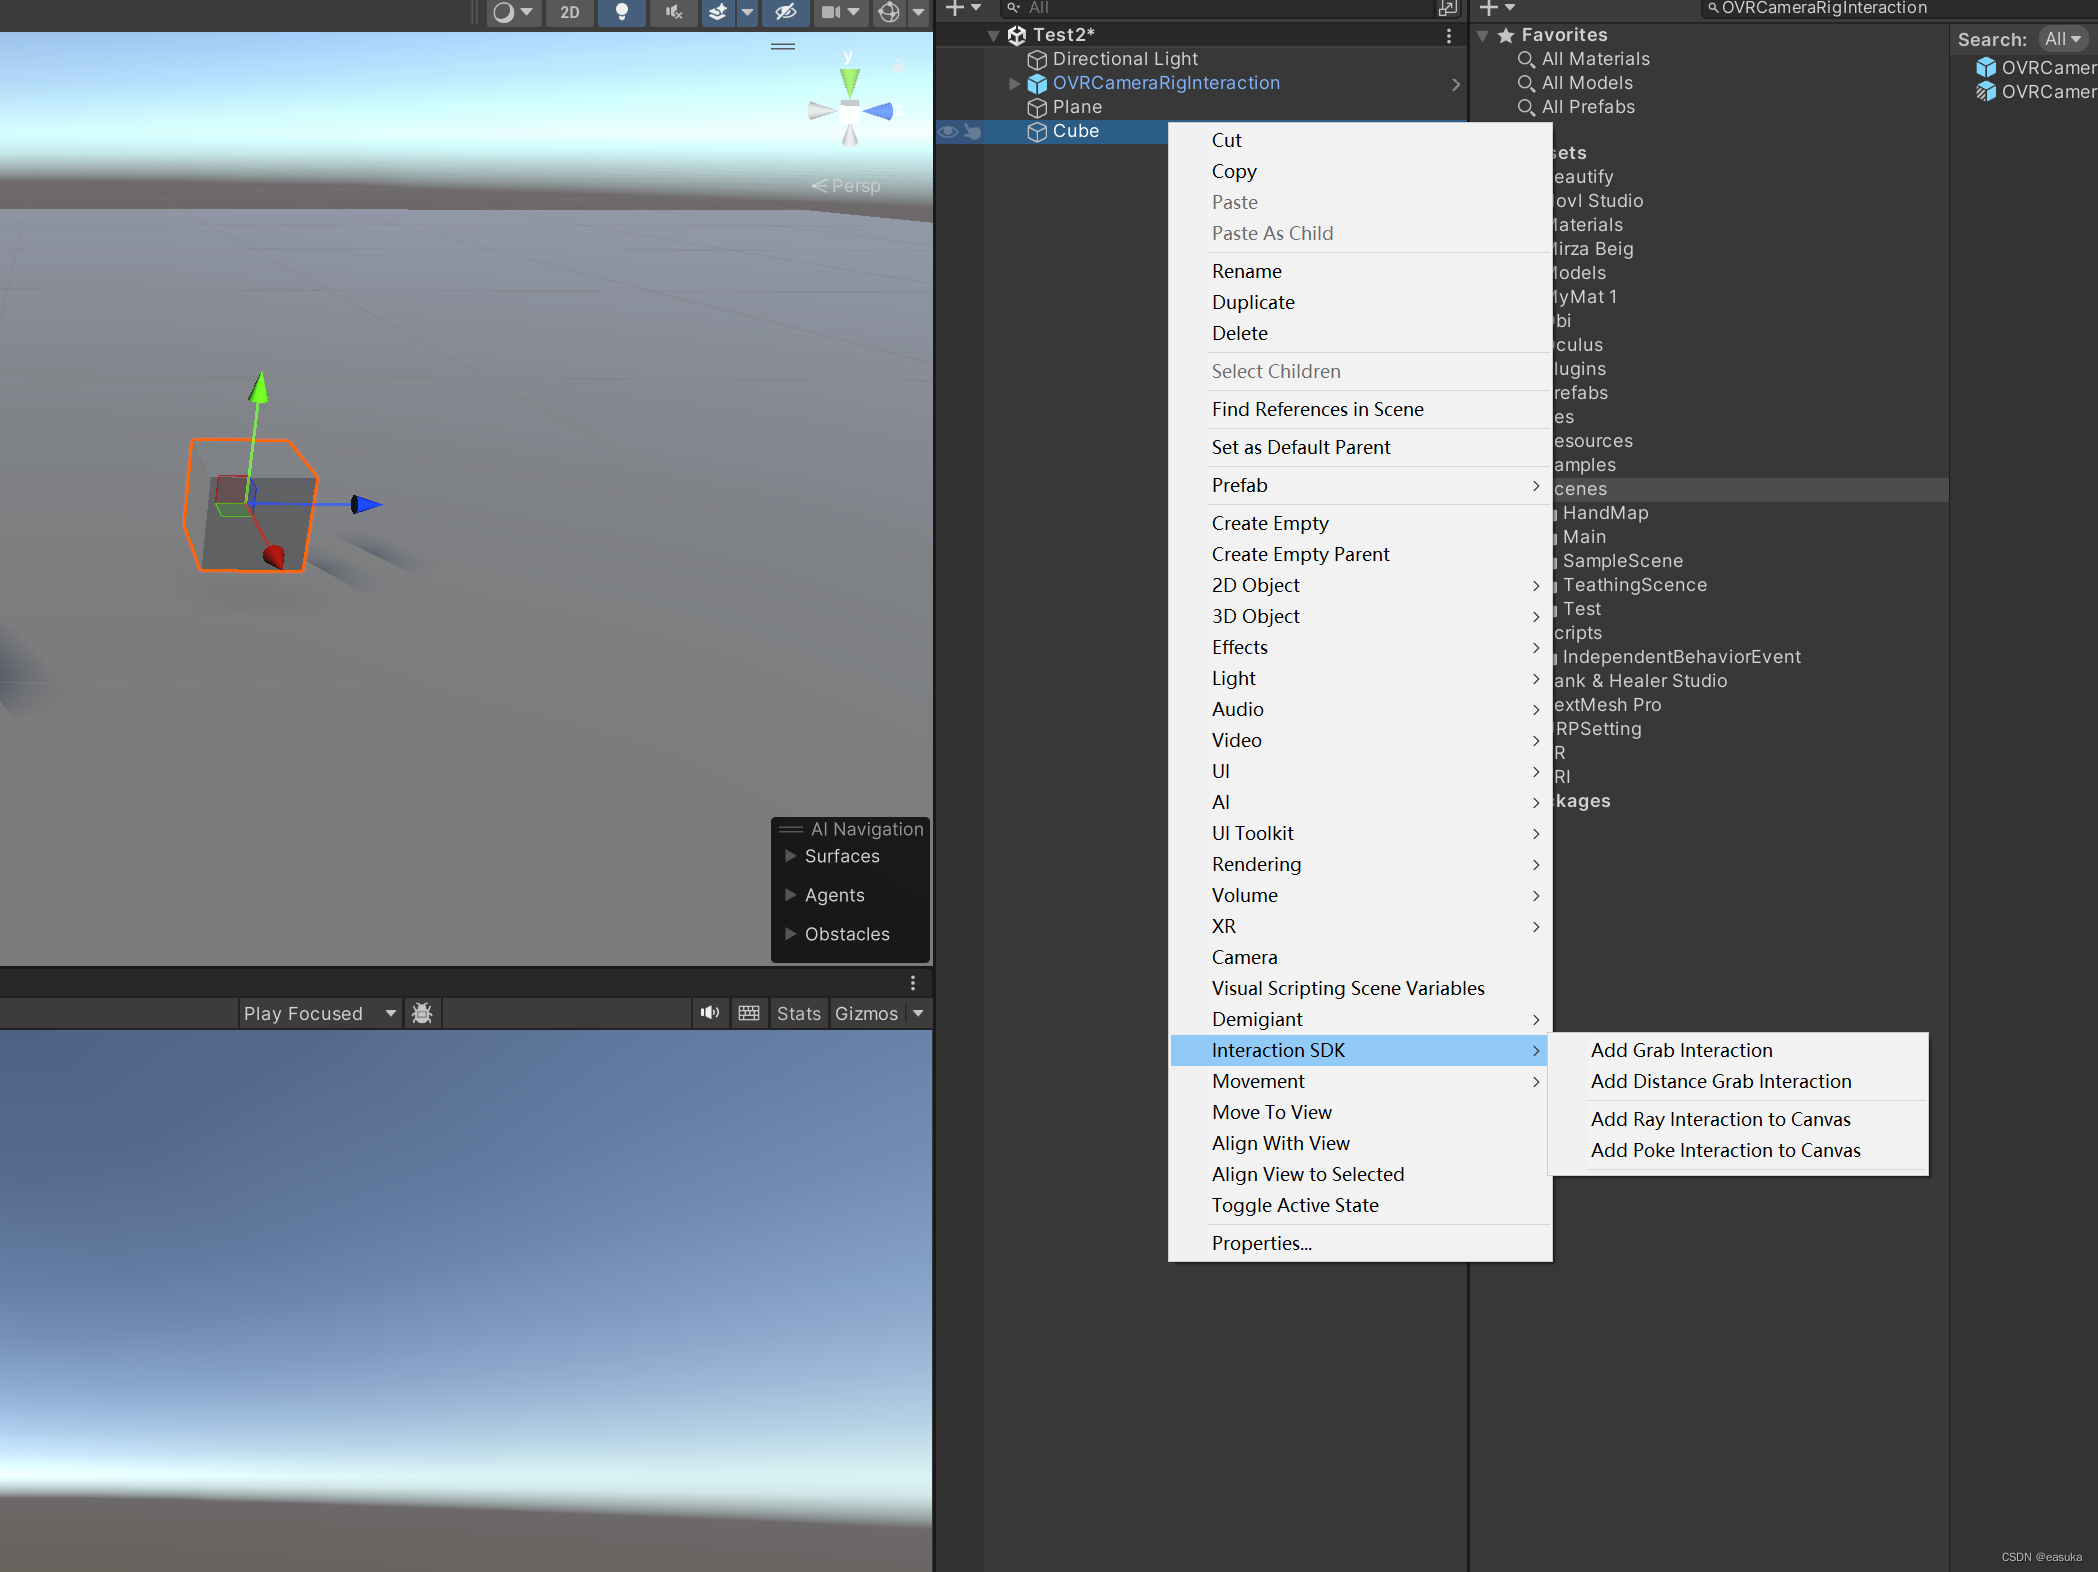
Task: Open the camera settings overlay
Action: (x=833, y=13)
